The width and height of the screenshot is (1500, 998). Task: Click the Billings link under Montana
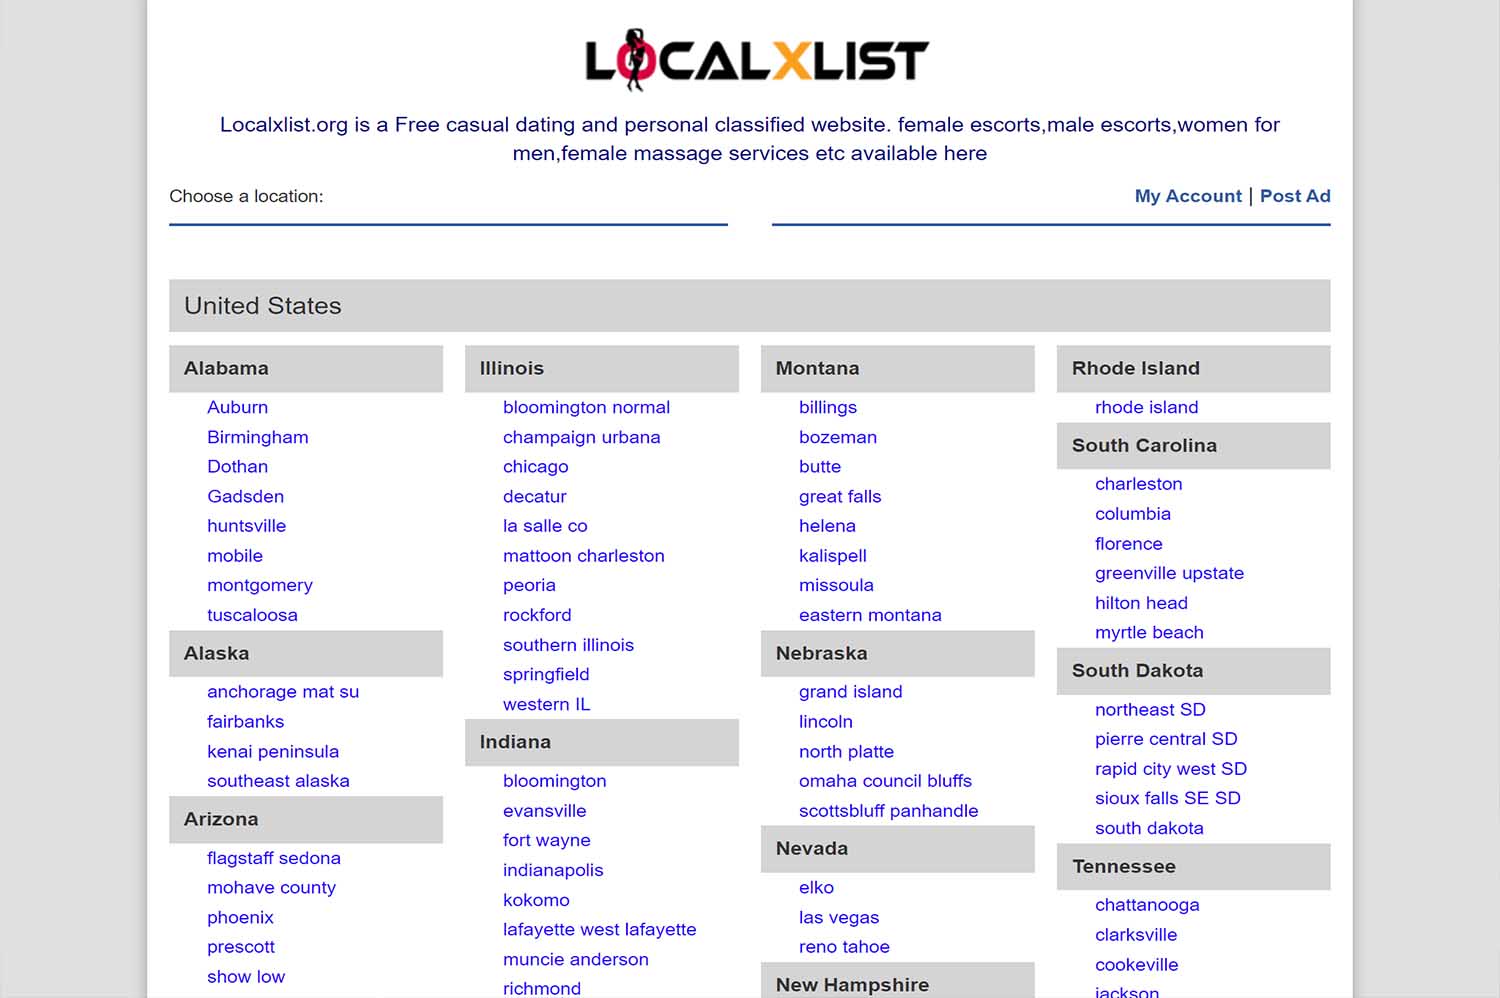pos(828,407)
